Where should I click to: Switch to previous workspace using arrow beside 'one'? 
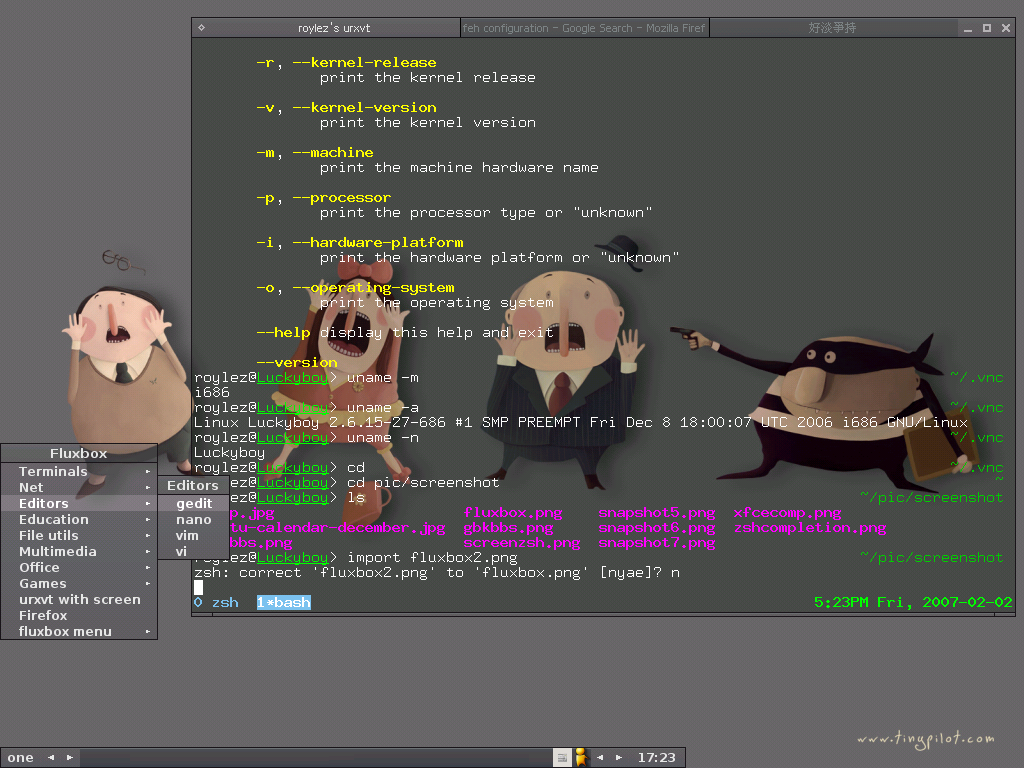(51, 758)
